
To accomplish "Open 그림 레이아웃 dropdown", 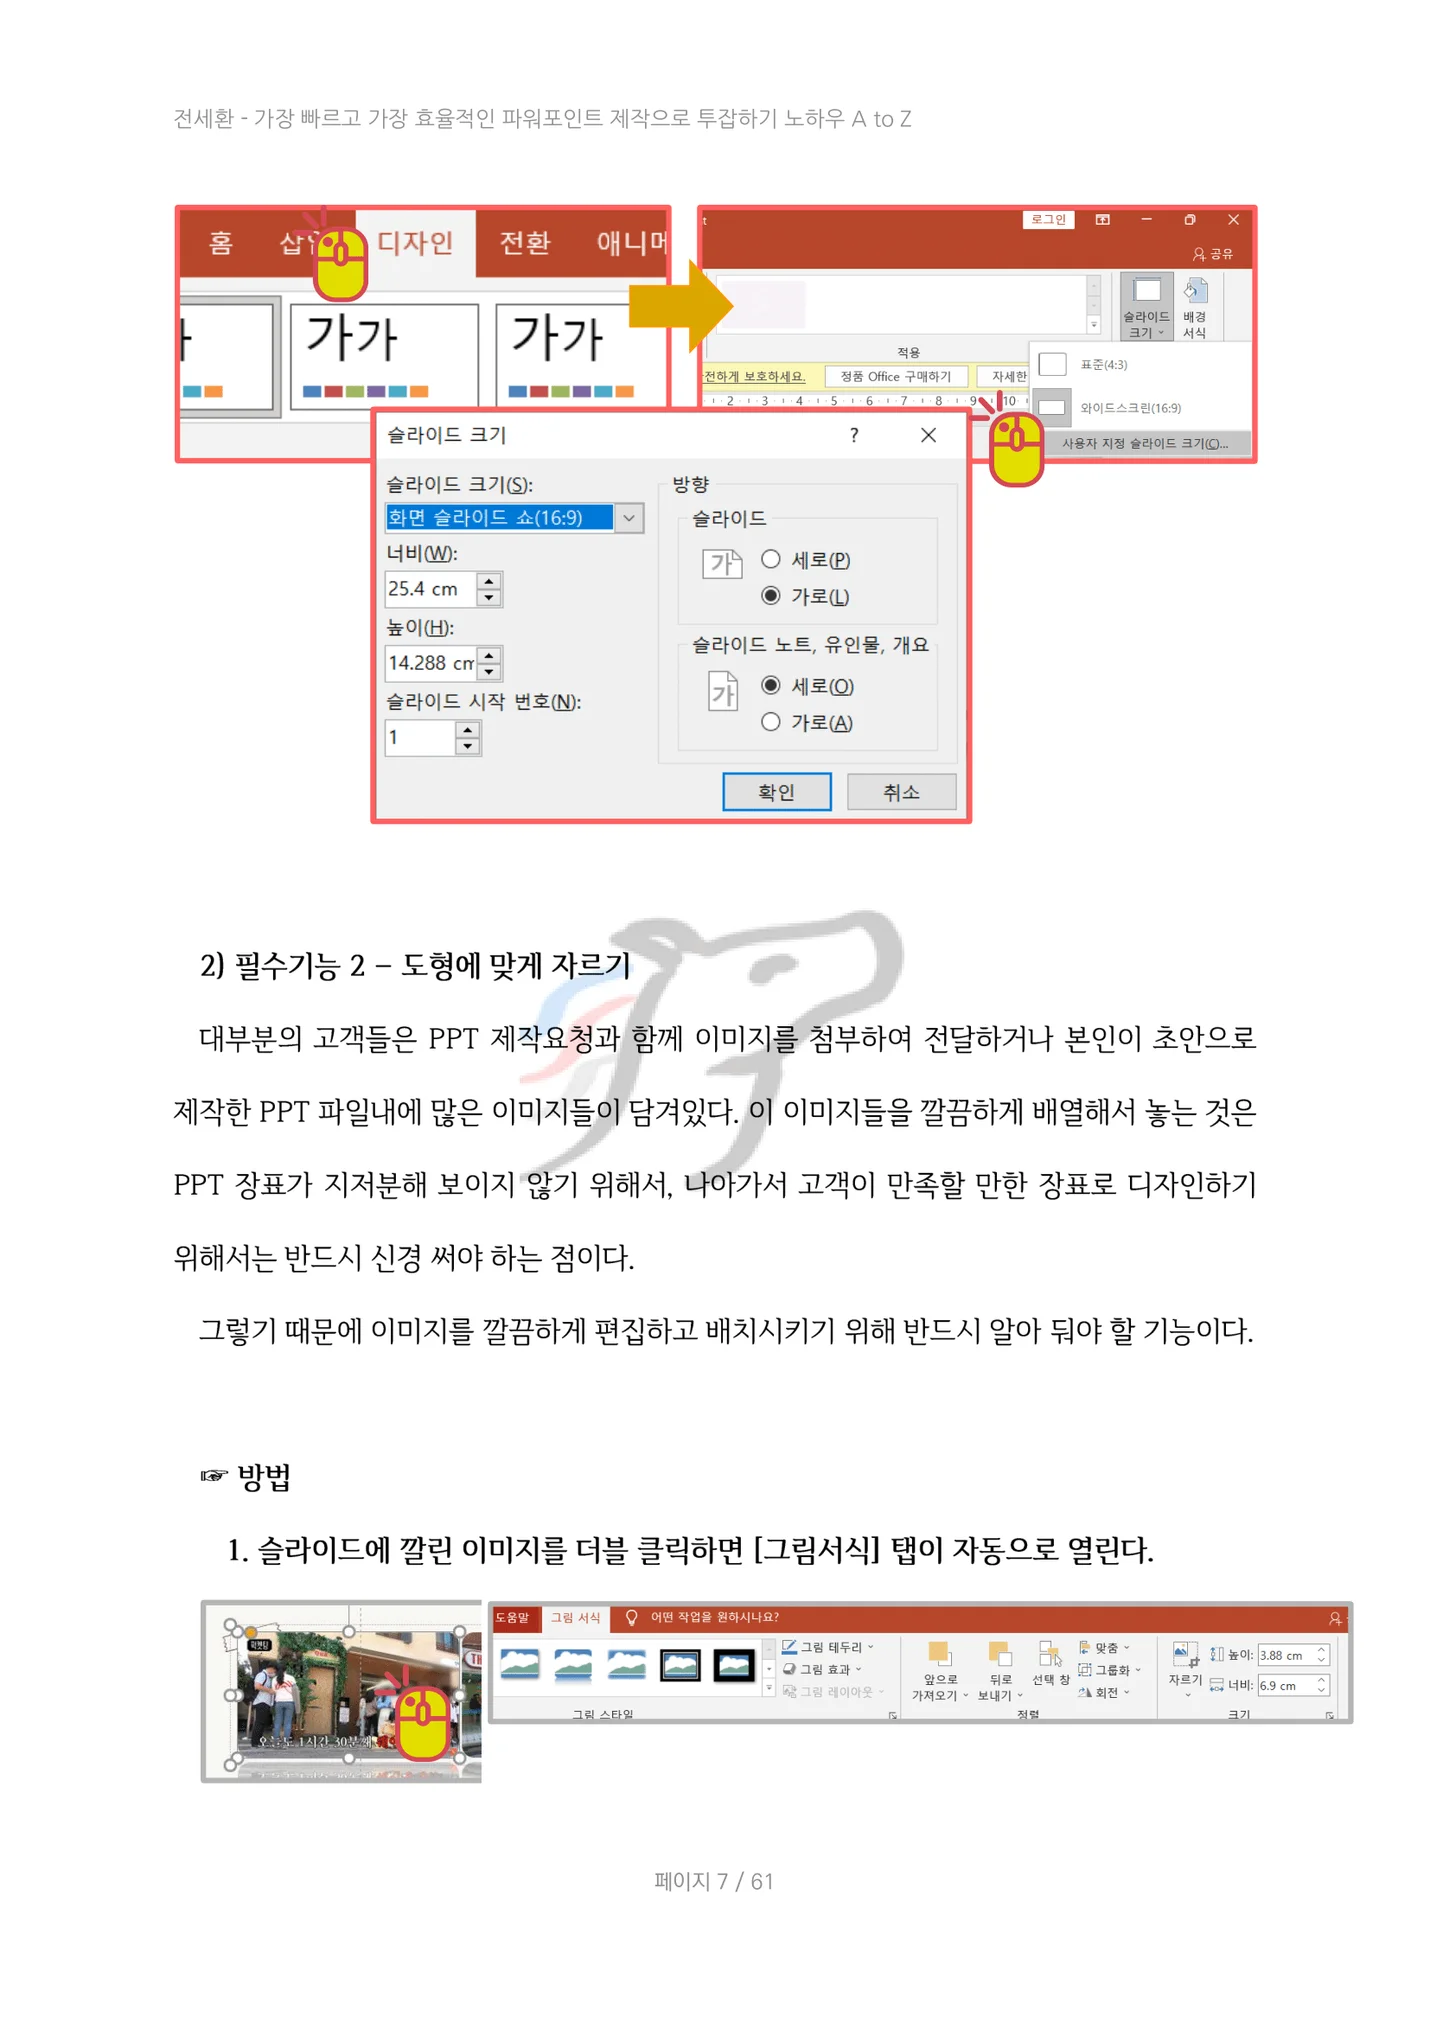I will (833, 1691).
